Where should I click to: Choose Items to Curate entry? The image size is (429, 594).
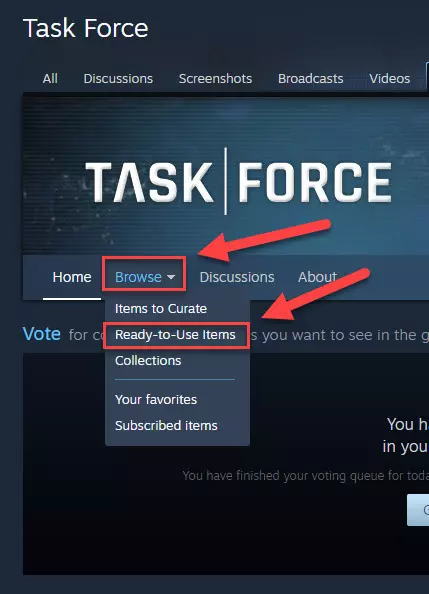point(161,309)
